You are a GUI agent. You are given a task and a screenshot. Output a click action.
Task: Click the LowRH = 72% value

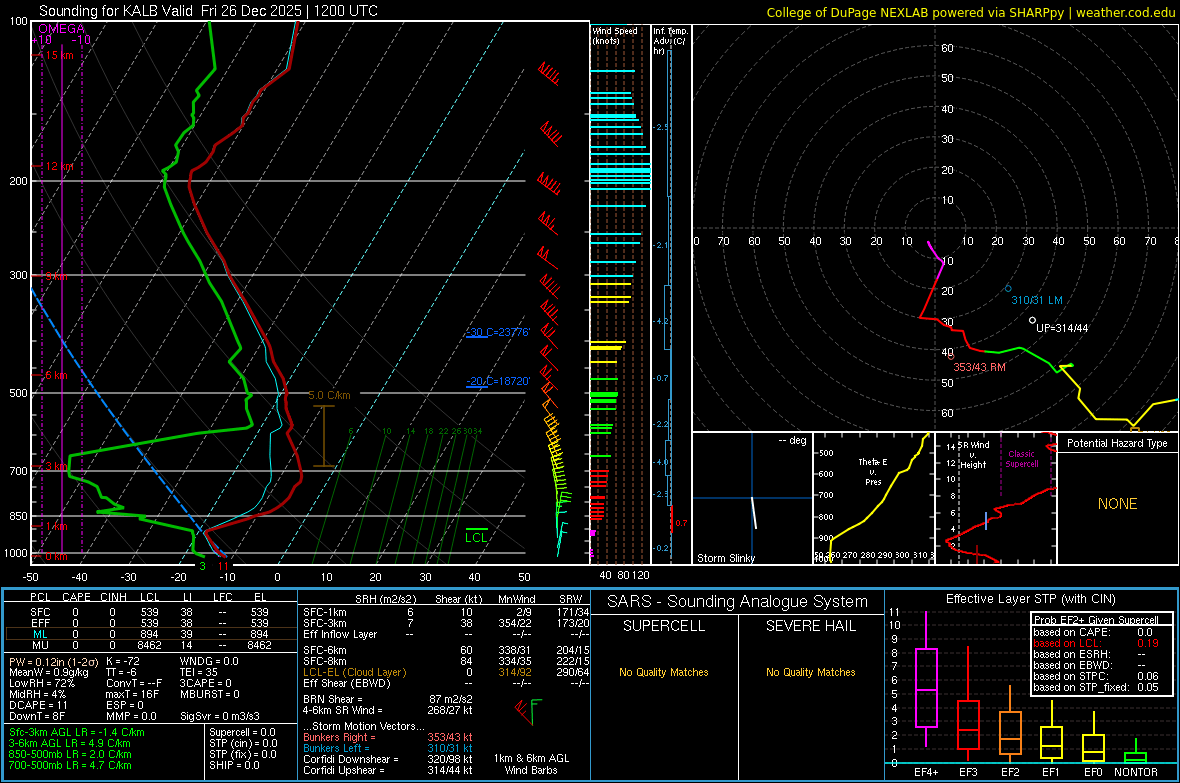[x=41, y=683]
